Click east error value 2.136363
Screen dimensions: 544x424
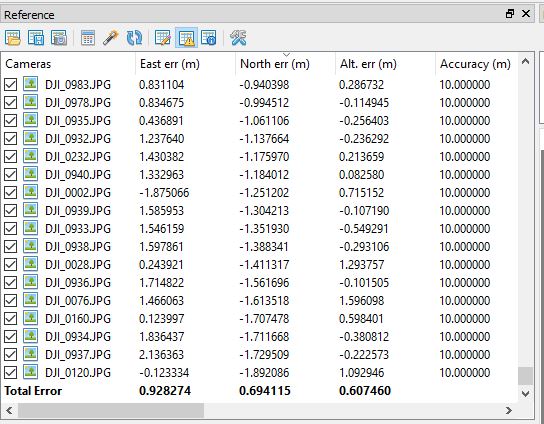(161, 355)
